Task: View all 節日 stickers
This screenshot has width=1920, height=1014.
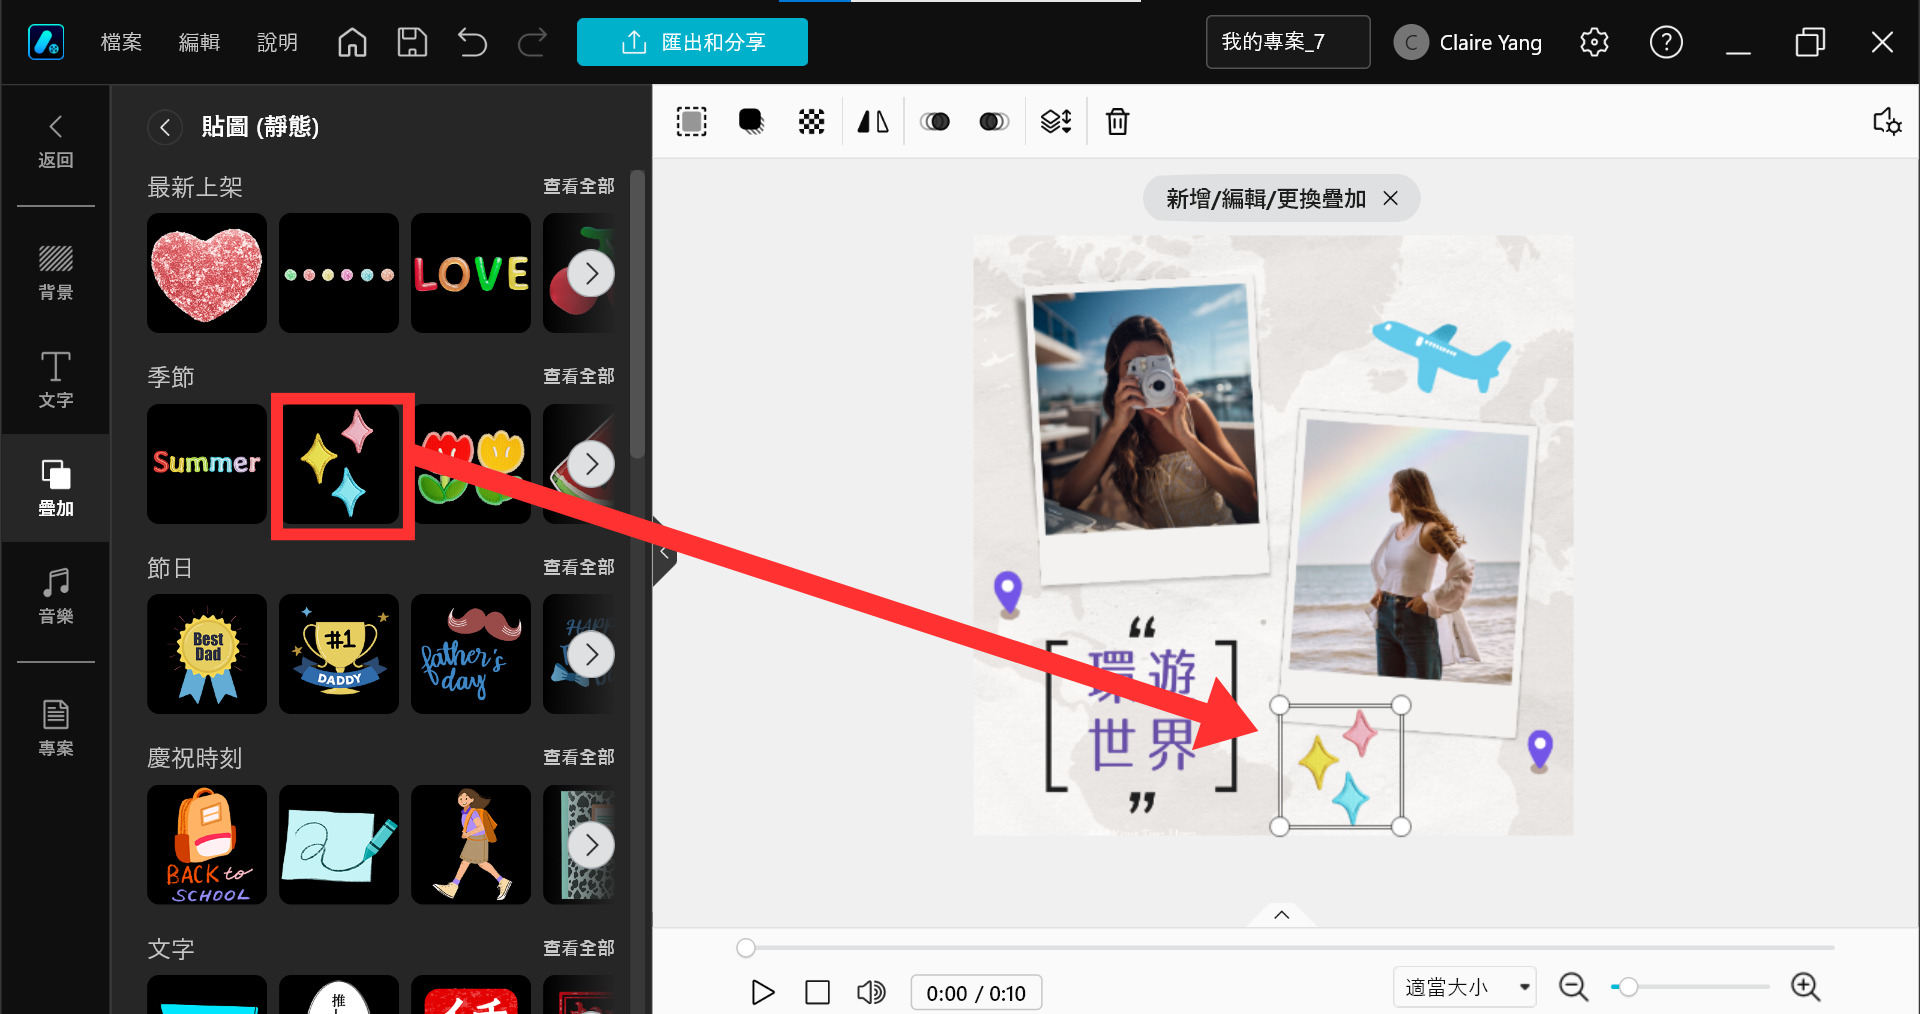Action: tap(578, 567)
